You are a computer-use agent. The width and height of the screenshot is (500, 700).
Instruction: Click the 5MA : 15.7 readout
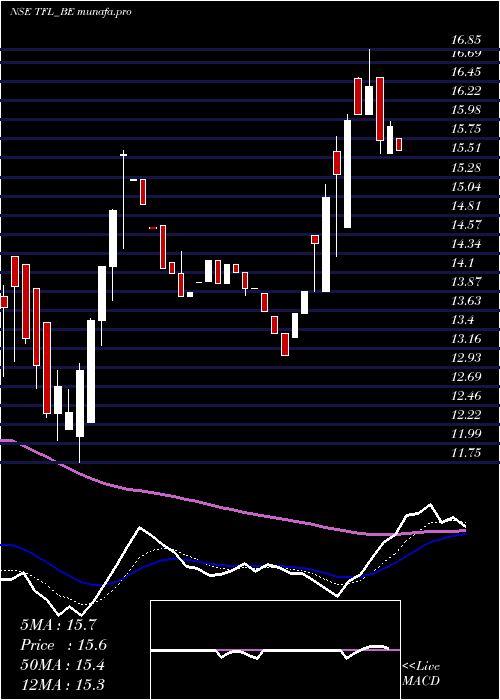click(x=58, y=625)
